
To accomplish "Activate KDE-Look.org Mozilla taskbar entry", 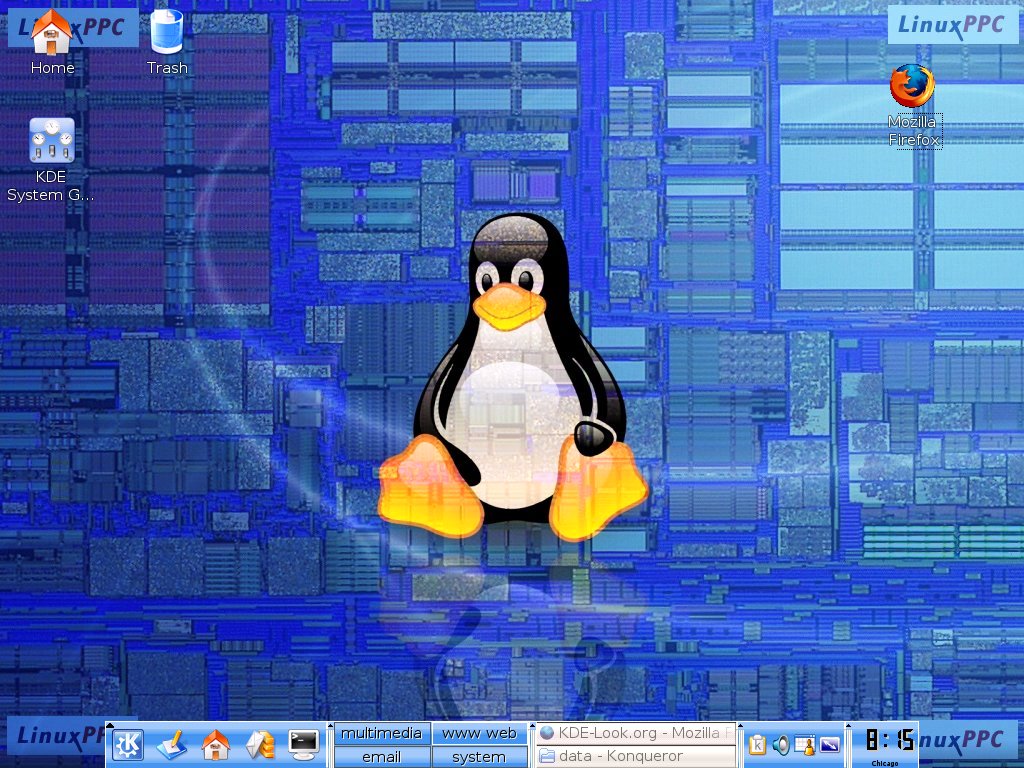I will [635, 733].
